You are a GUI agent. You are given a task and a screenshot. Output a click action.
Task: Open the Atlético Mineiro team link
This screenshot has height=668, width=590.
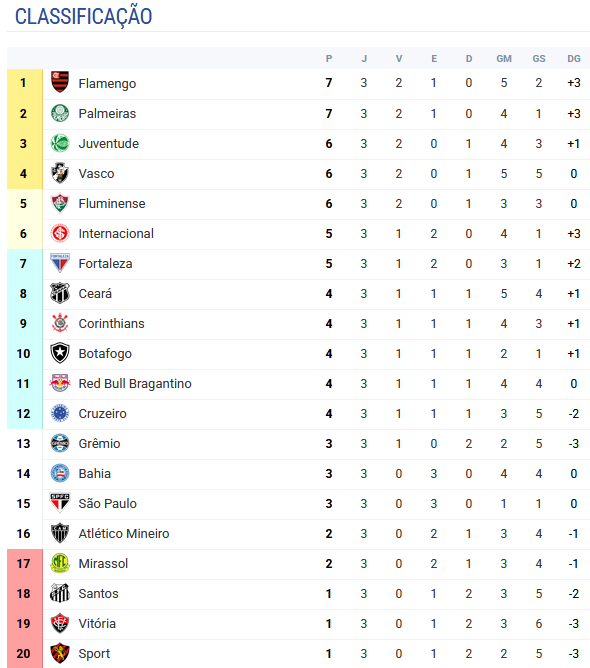tap(124, 533)
